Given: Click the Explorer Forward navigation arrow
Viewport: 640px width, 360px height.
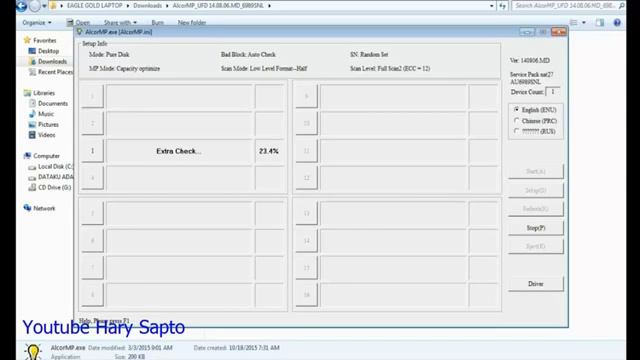Looking at the screenshot, I should coord(35,6).
